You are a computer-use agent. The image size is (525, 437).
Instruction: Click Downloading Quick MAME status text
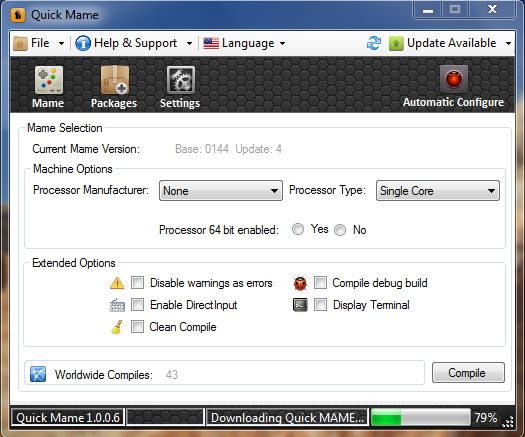click(287, 418)
